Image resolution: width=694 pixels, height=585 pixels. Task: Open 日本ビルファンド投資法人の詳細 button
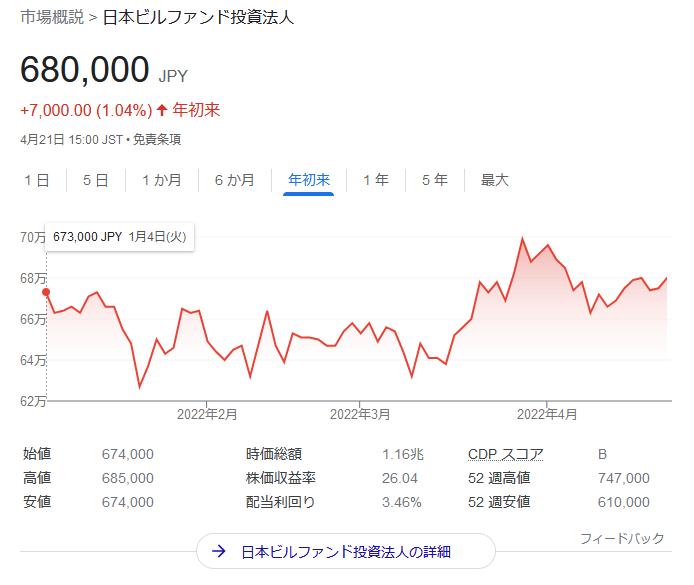346,551
